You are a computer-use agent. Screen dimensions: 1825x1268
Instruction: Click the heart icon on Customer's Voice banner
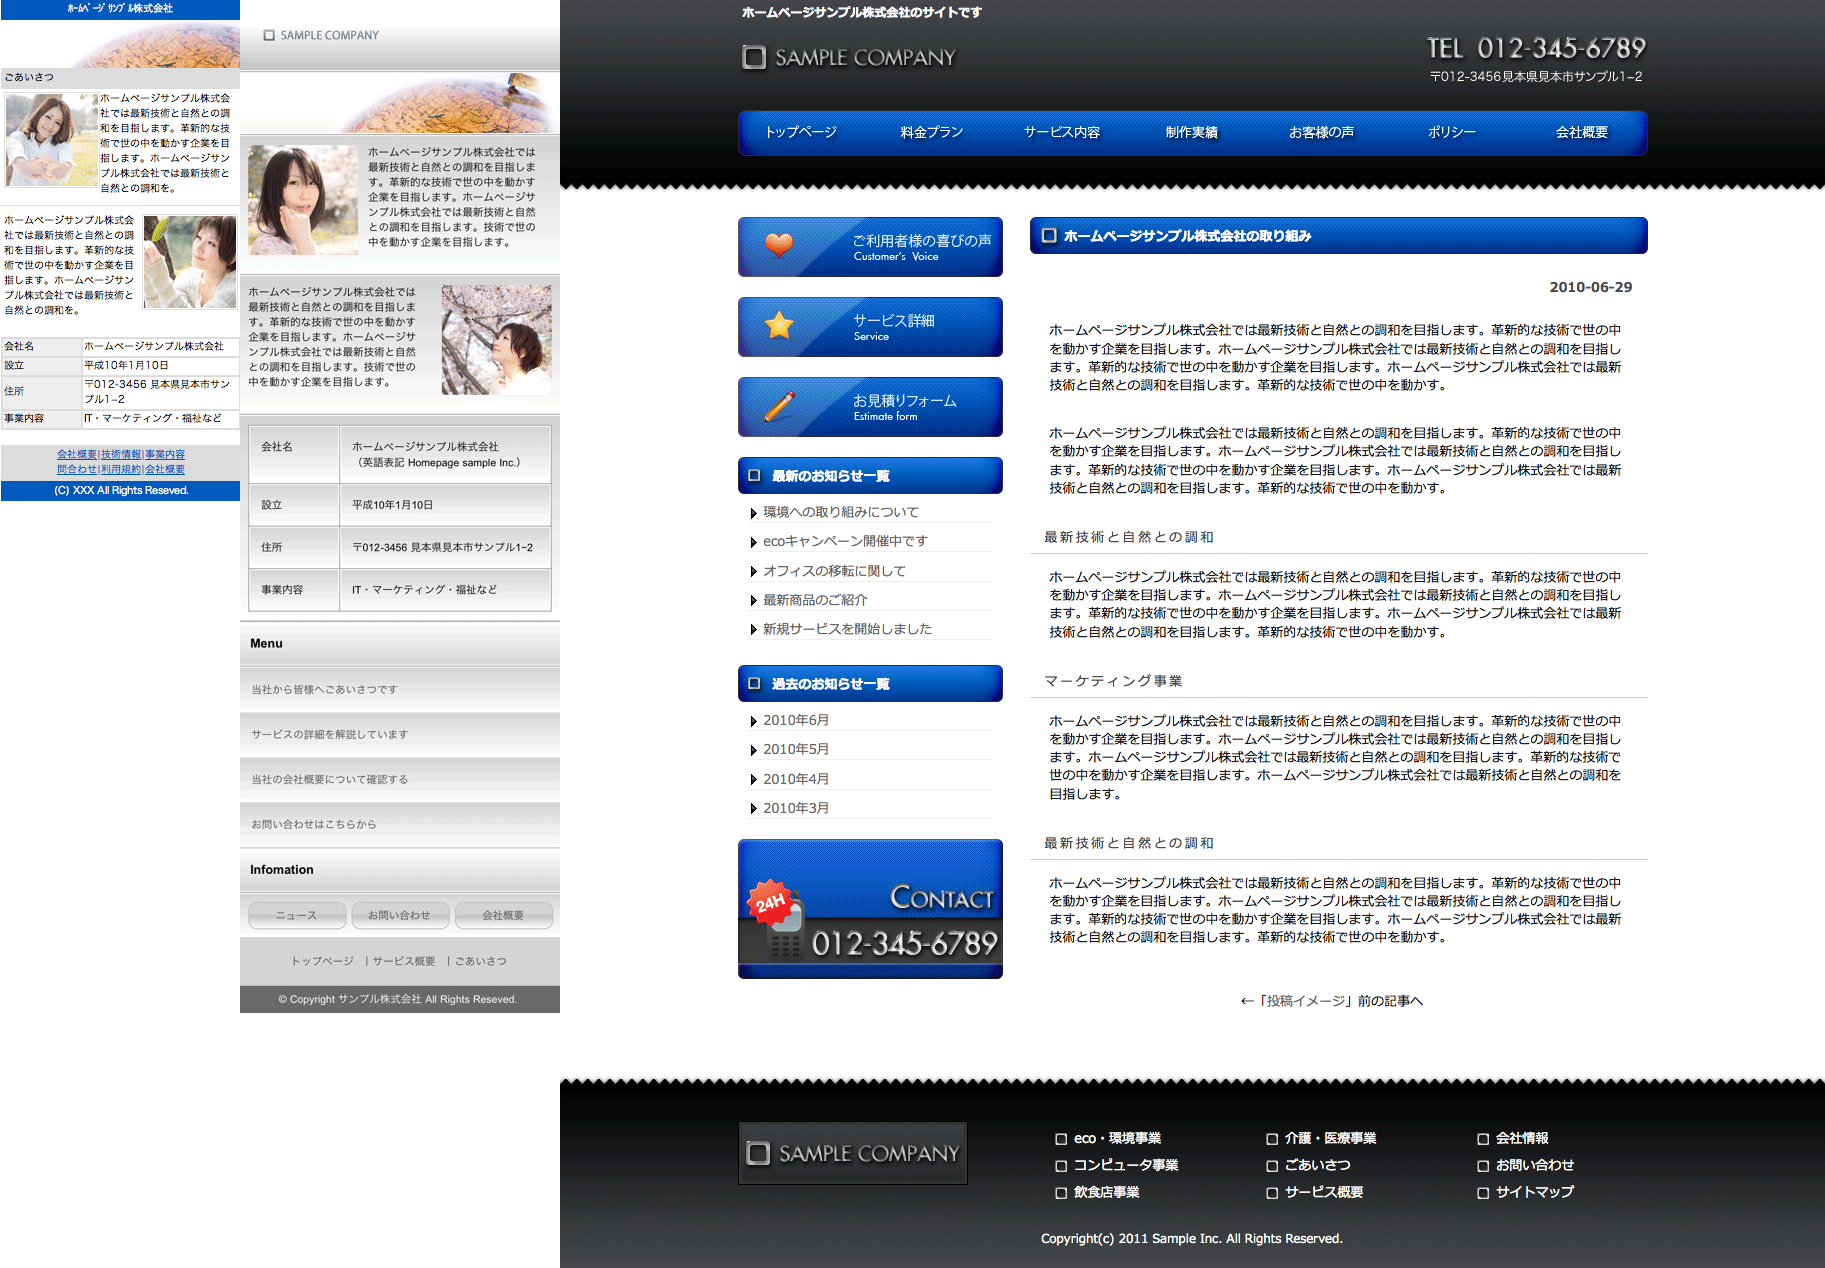click(x=779, y=245)
